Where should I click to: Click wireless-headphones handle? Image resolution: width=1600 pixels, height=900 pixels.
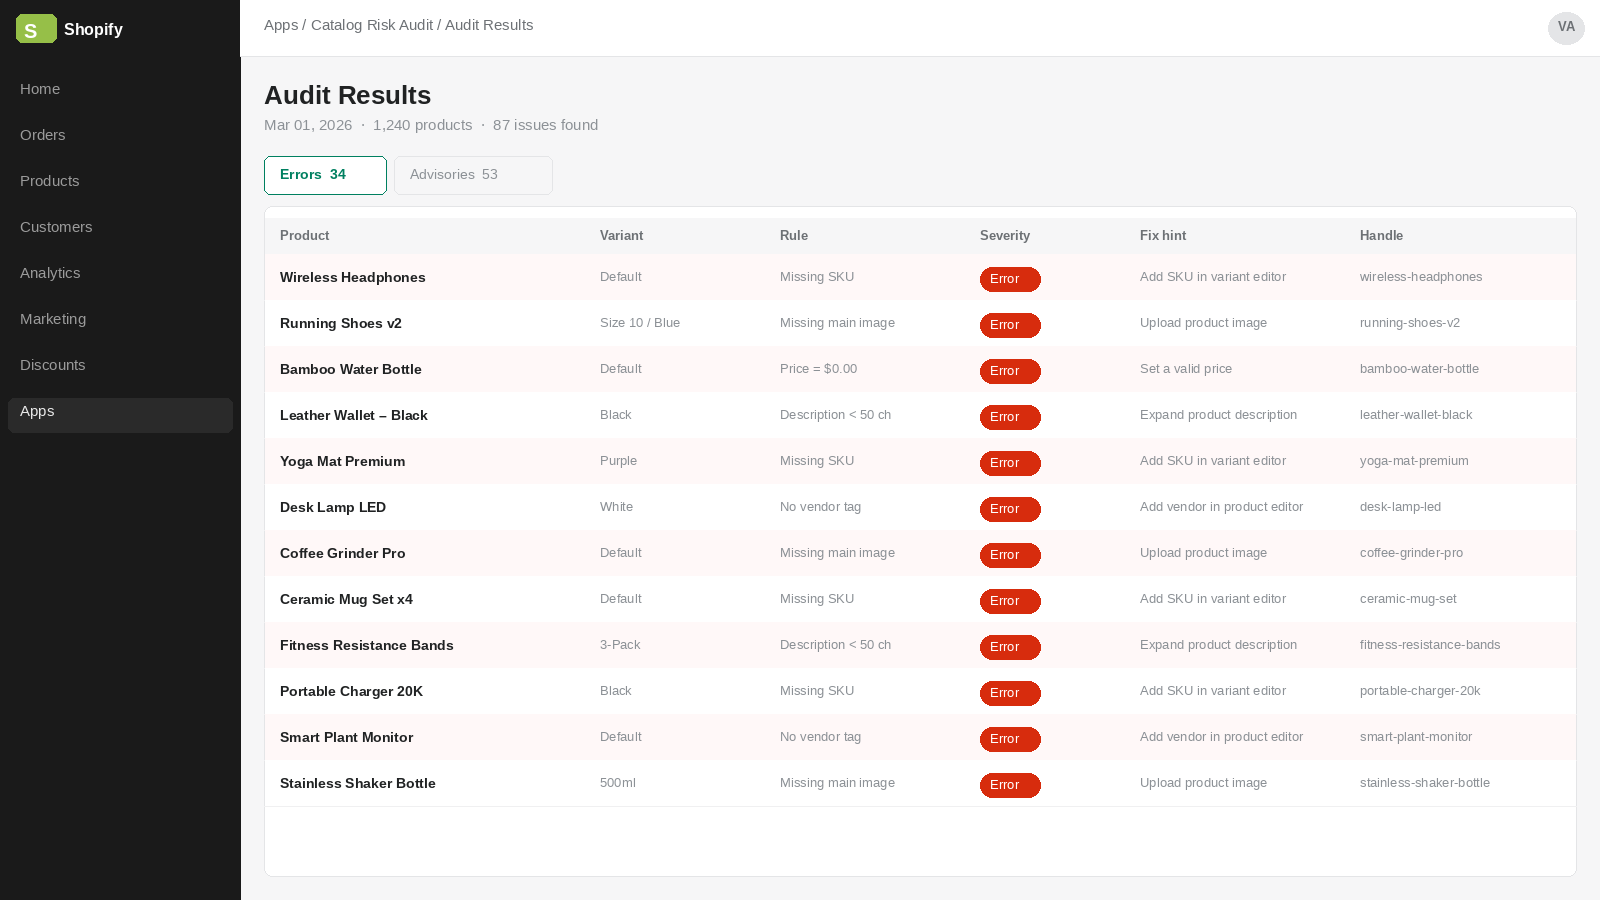click(x=1421, y=277)
